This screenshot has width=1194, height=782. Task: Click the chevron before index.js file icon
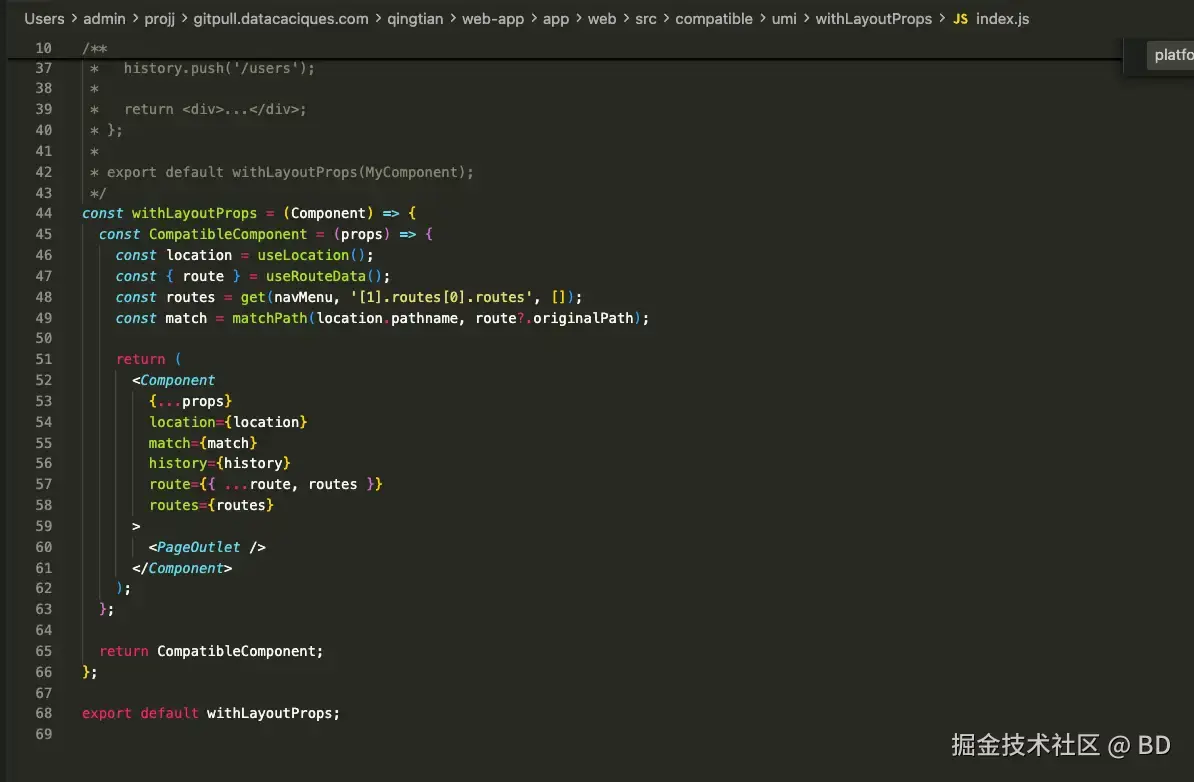coord(942,18)
